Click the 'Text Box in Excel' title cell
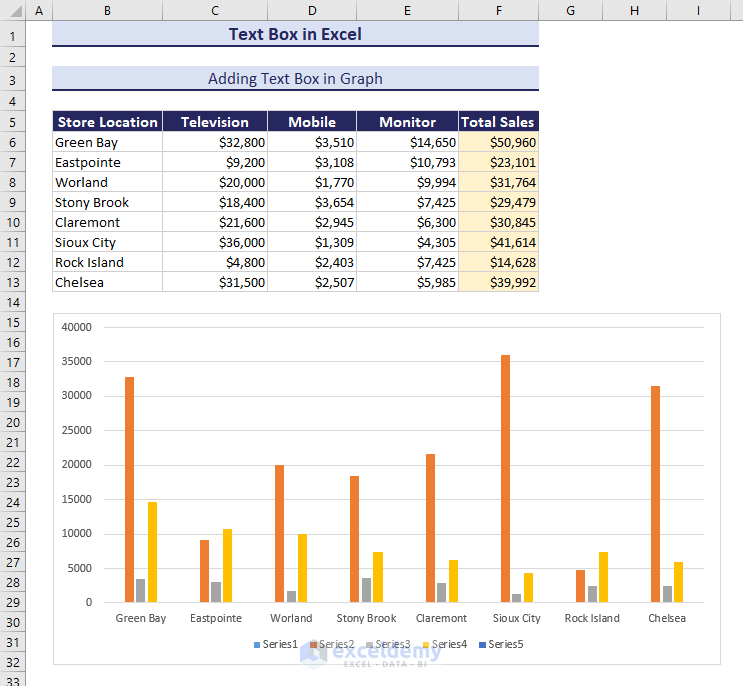 [x=295, y=34]
